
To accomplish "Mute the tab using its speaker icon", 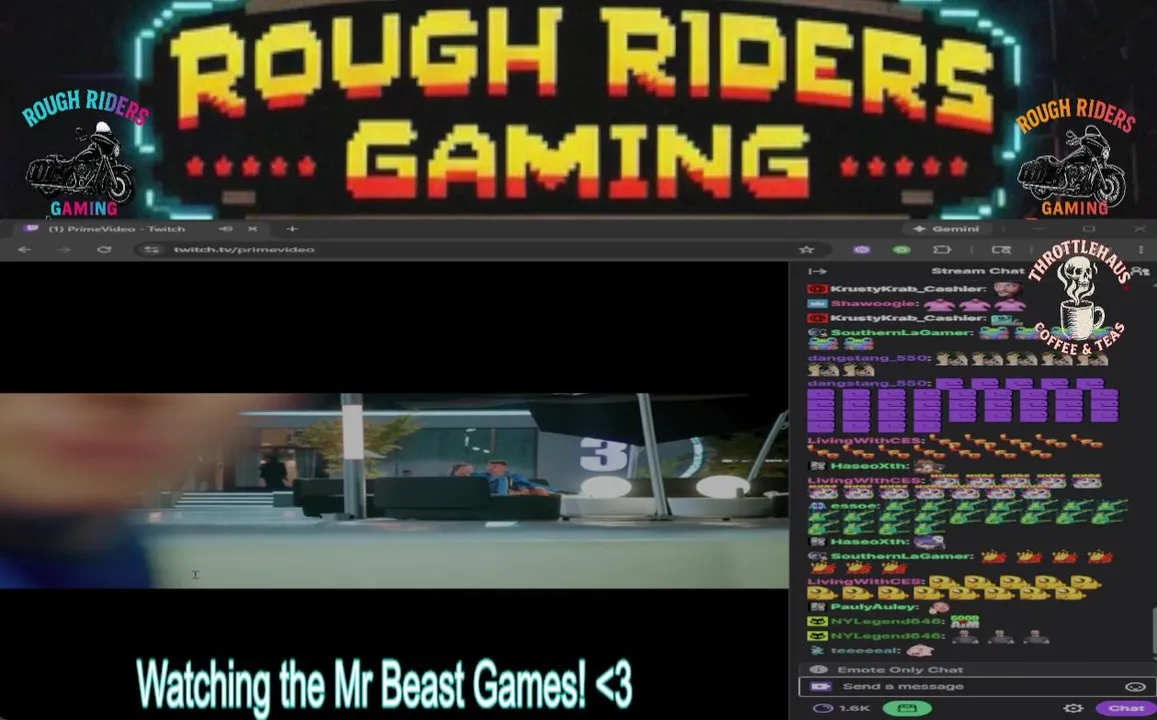I will [x=227, y=229].
